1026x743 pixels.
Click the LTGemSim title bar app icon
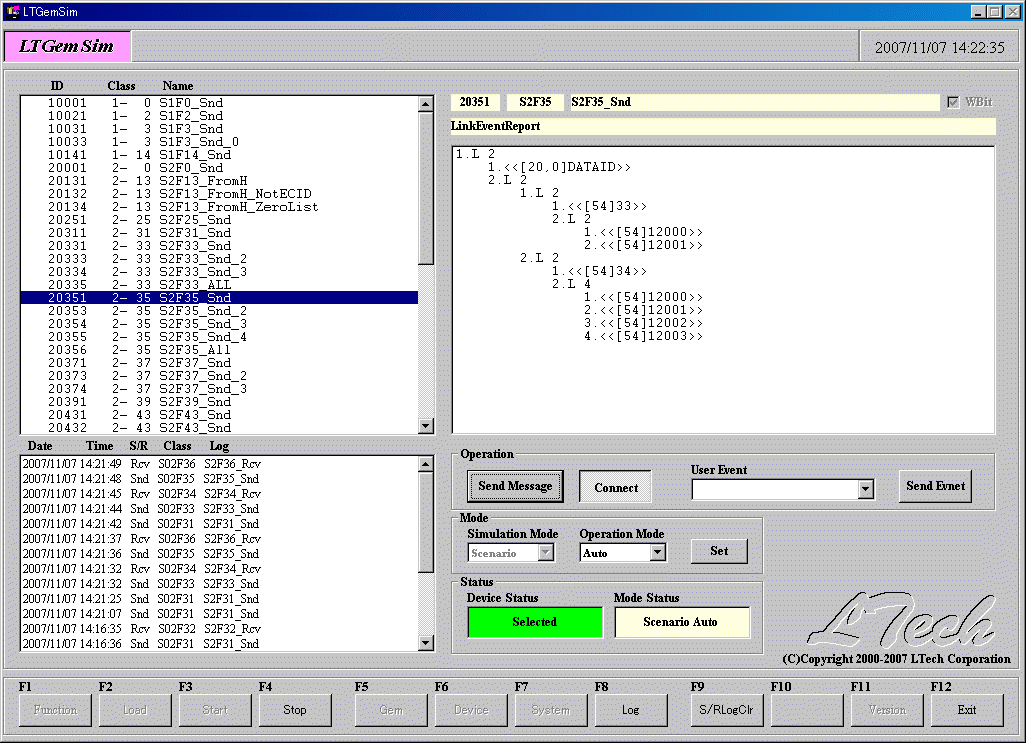click(x=13, y=12)
